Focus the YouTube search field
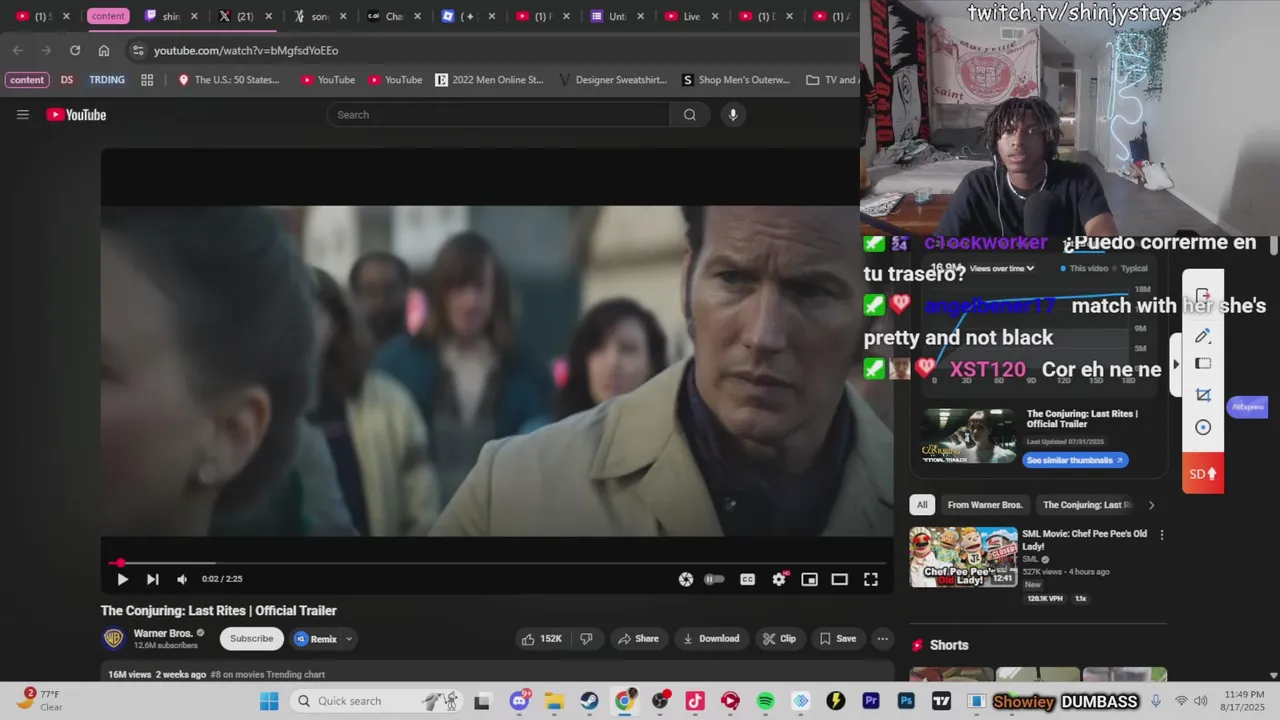Screen dimensions: 1280x720 click(x=498, y=115)
